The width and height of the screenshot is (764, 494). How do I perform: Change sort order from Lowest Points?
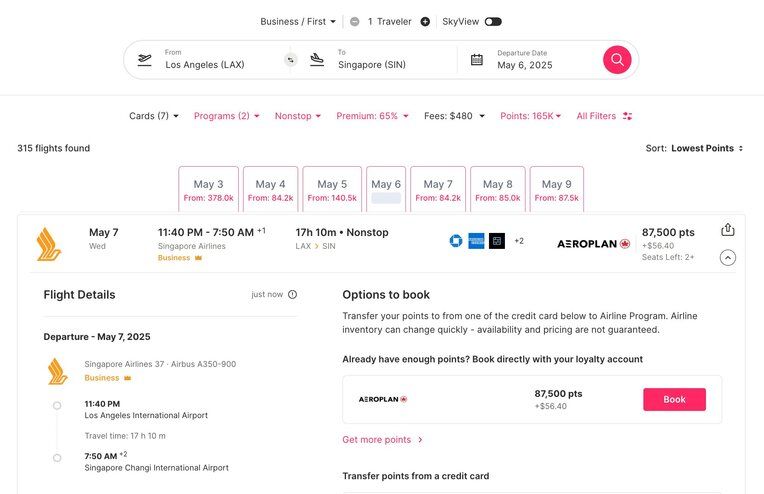707,148
